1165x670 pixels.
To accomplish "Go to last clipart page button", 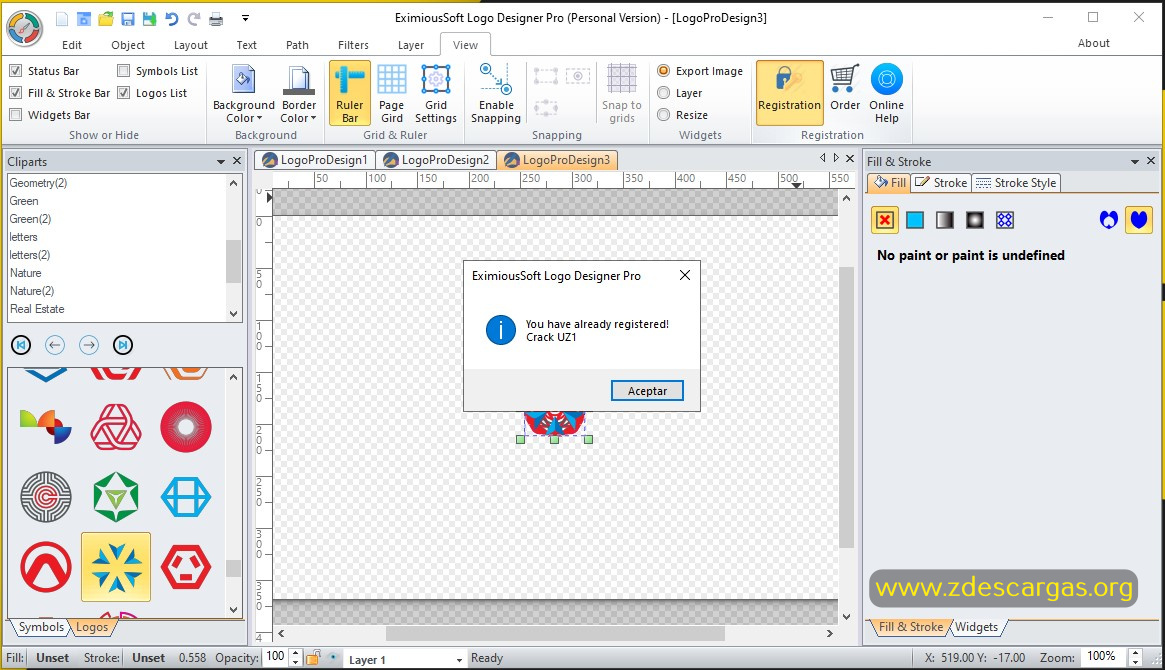I will (x=123, y=345).
